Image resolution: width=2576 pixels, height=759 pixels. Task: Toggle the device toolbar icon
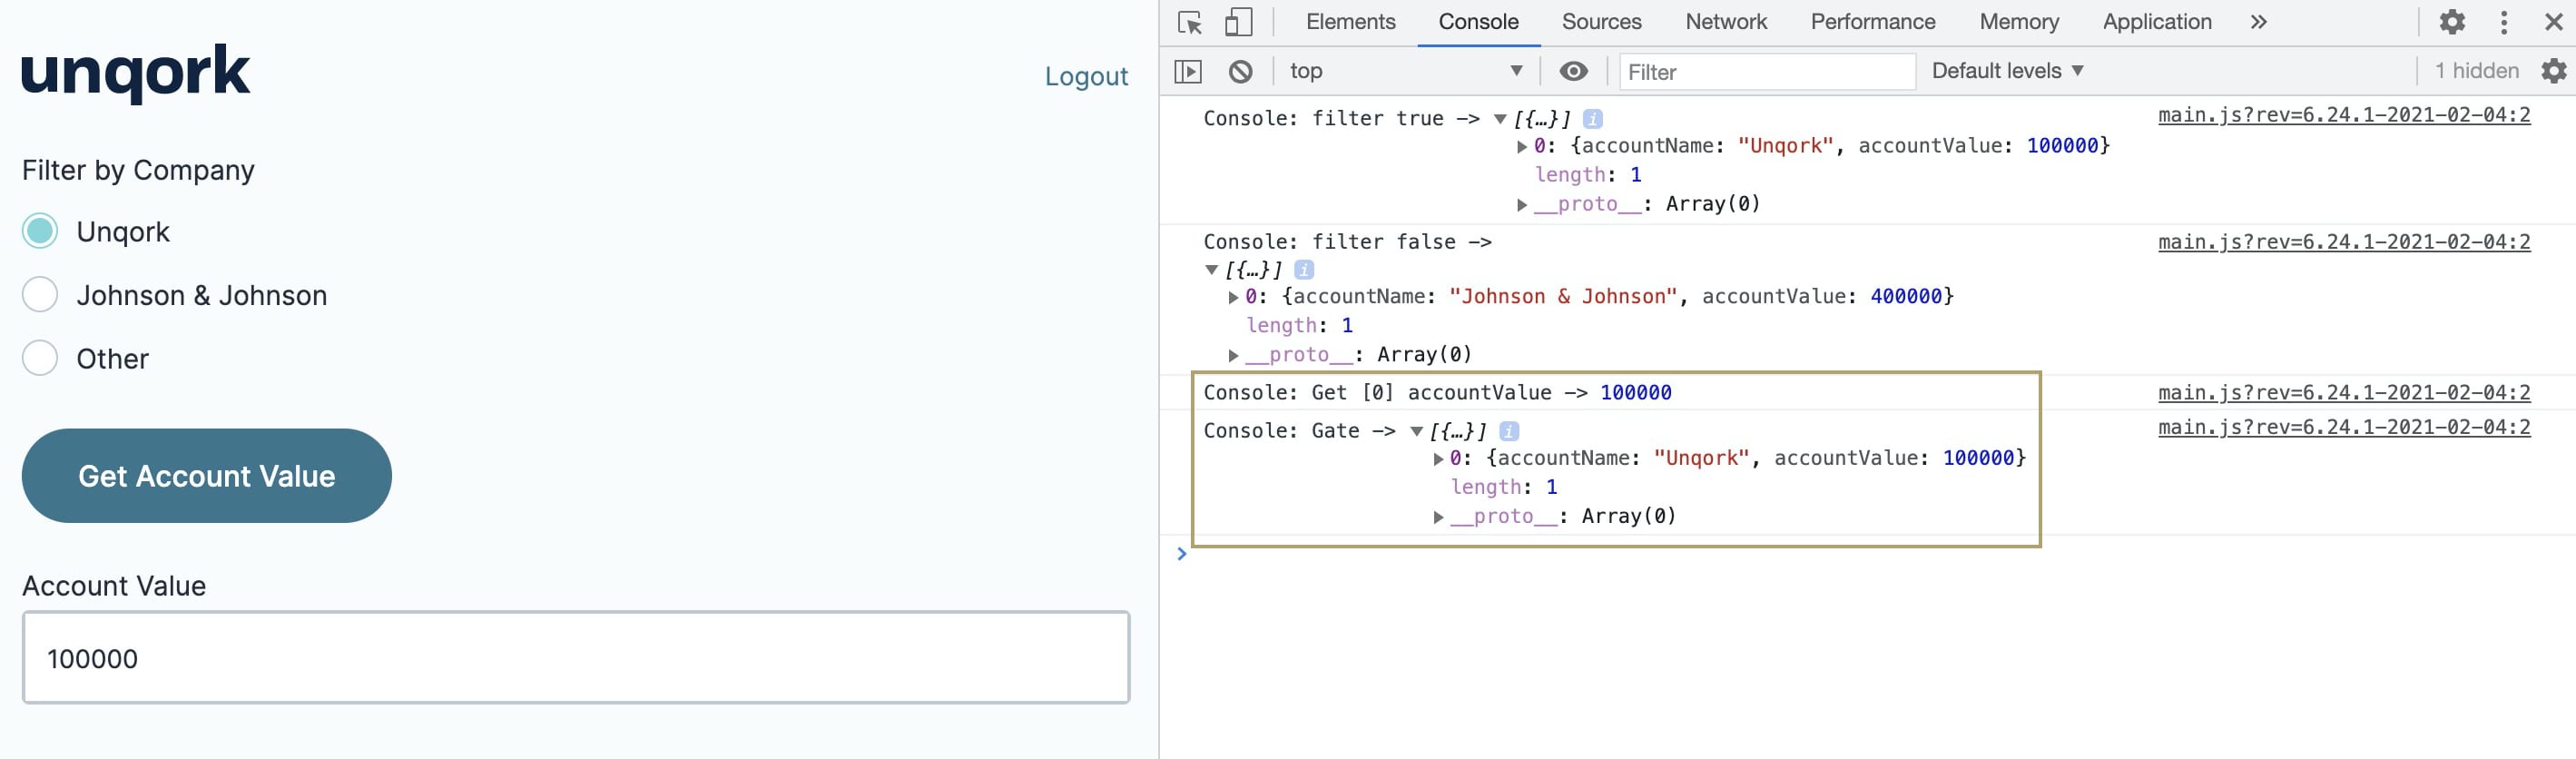[x=1239, y=22]
